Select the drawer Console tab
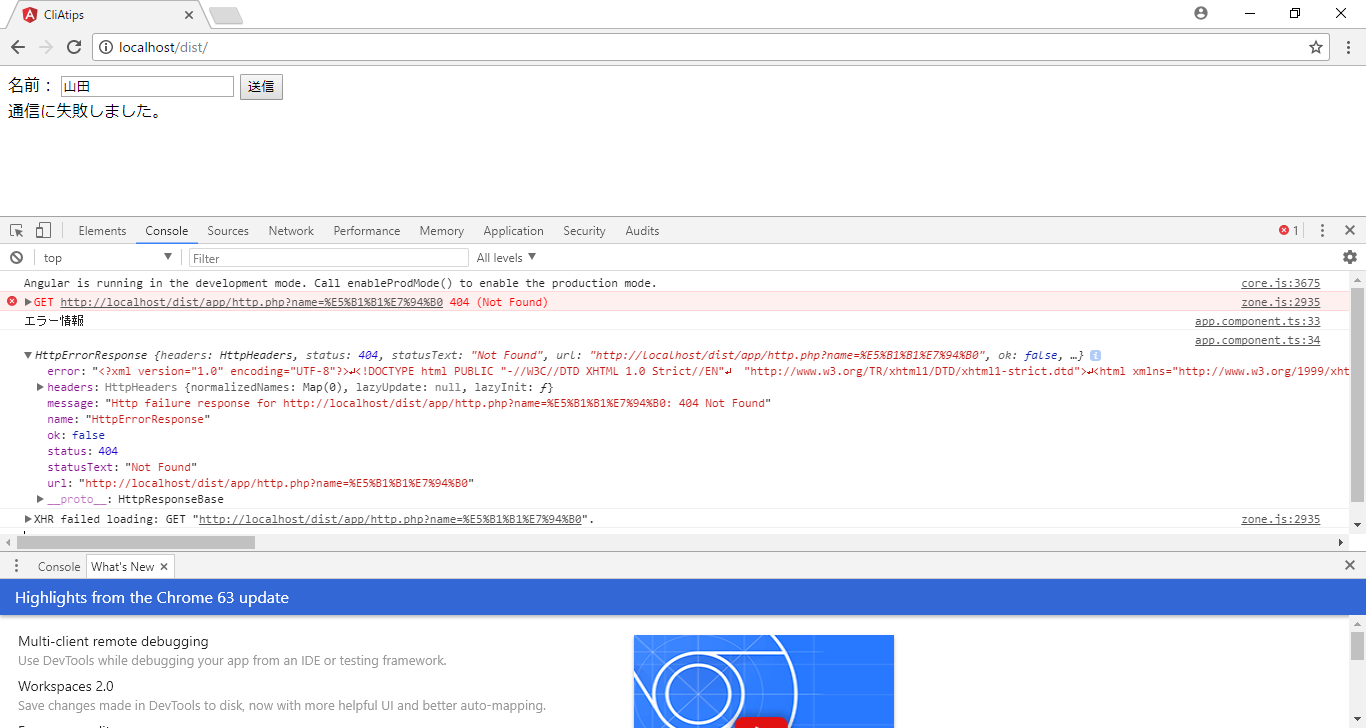 tap(59, 566)
